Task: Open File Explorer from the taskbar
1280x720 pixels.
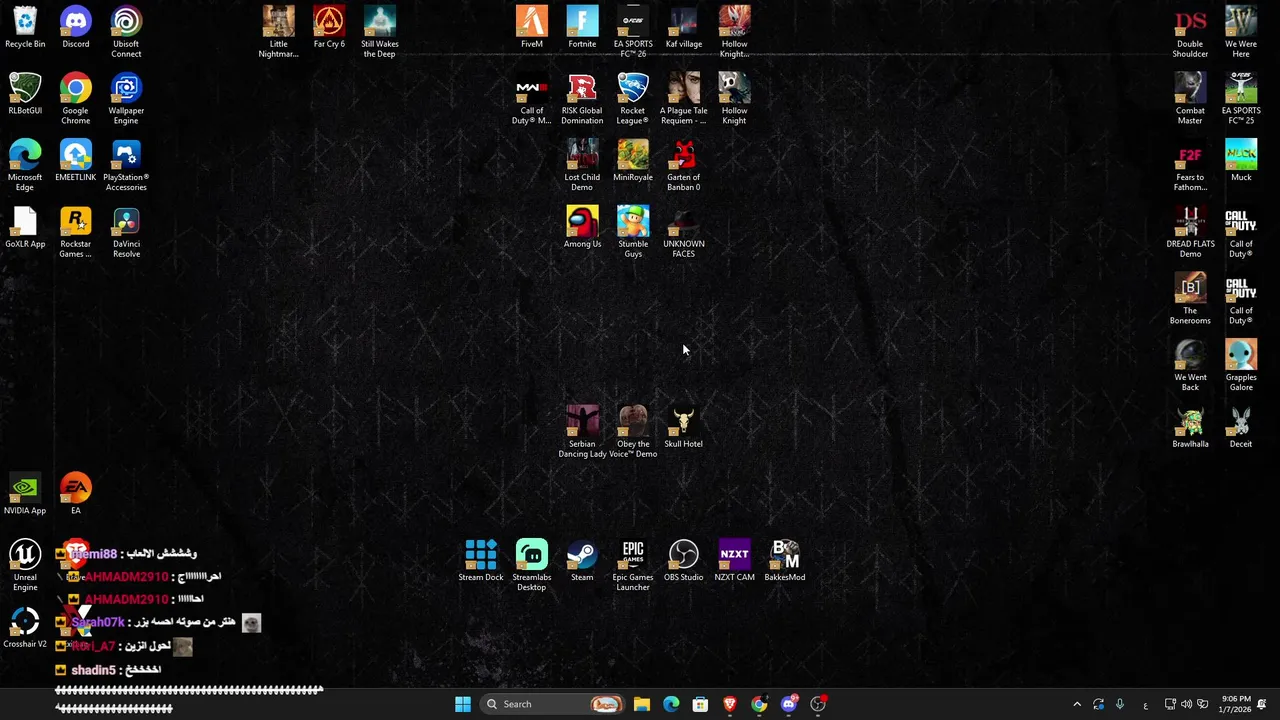Action: (642, 704)
